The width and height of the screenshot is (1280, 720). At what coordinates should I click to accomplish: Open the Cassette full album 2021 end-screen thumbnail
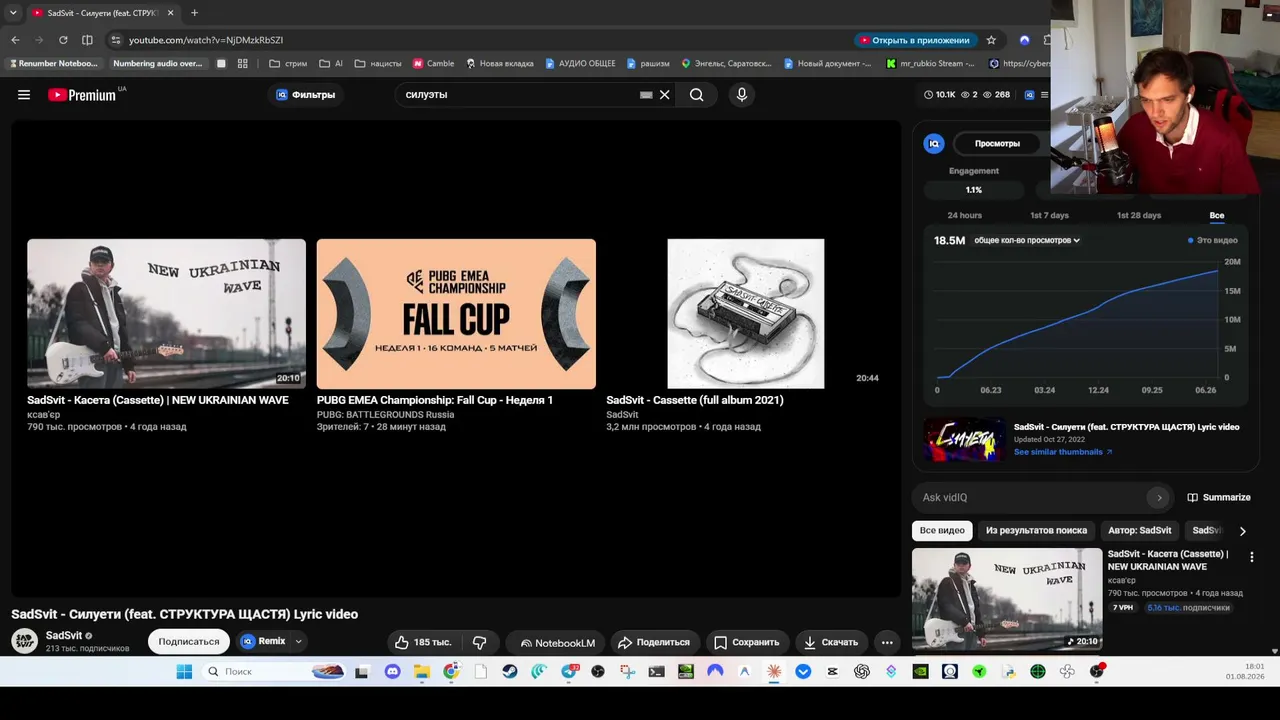coord(746,313)
